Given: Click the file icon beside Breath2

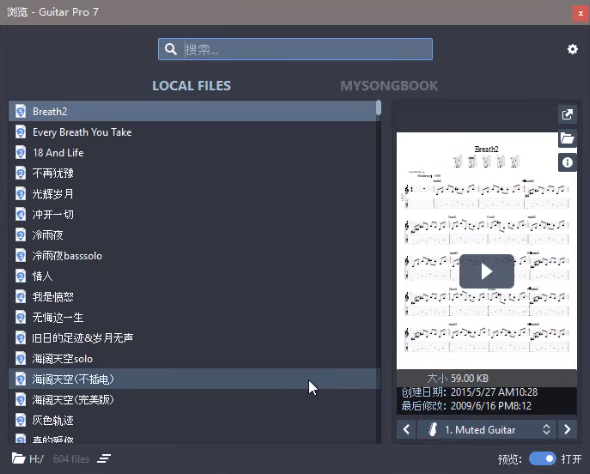Looking at the screenshot, I should (x=21, y=111).
